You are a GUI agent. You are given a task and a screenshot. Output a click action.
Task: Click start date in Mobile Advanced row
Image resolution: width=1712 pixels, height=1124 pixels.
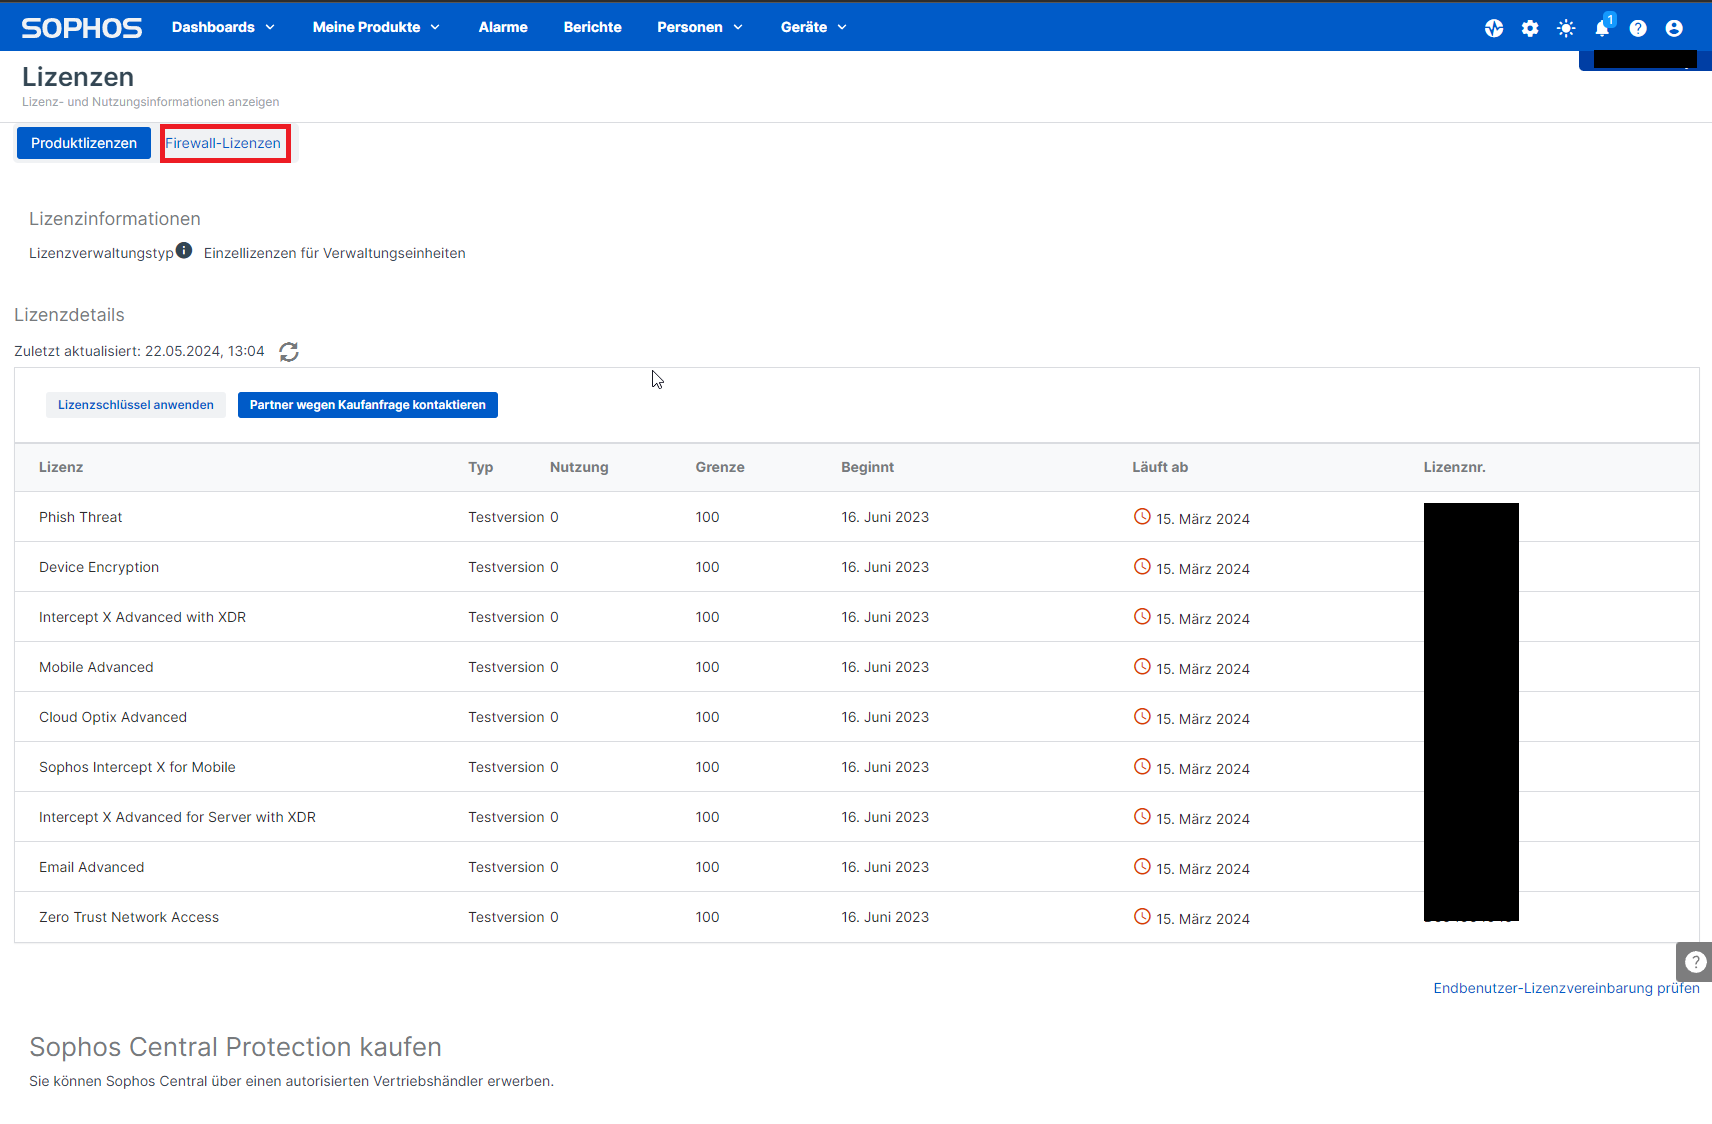coord(885,667)
